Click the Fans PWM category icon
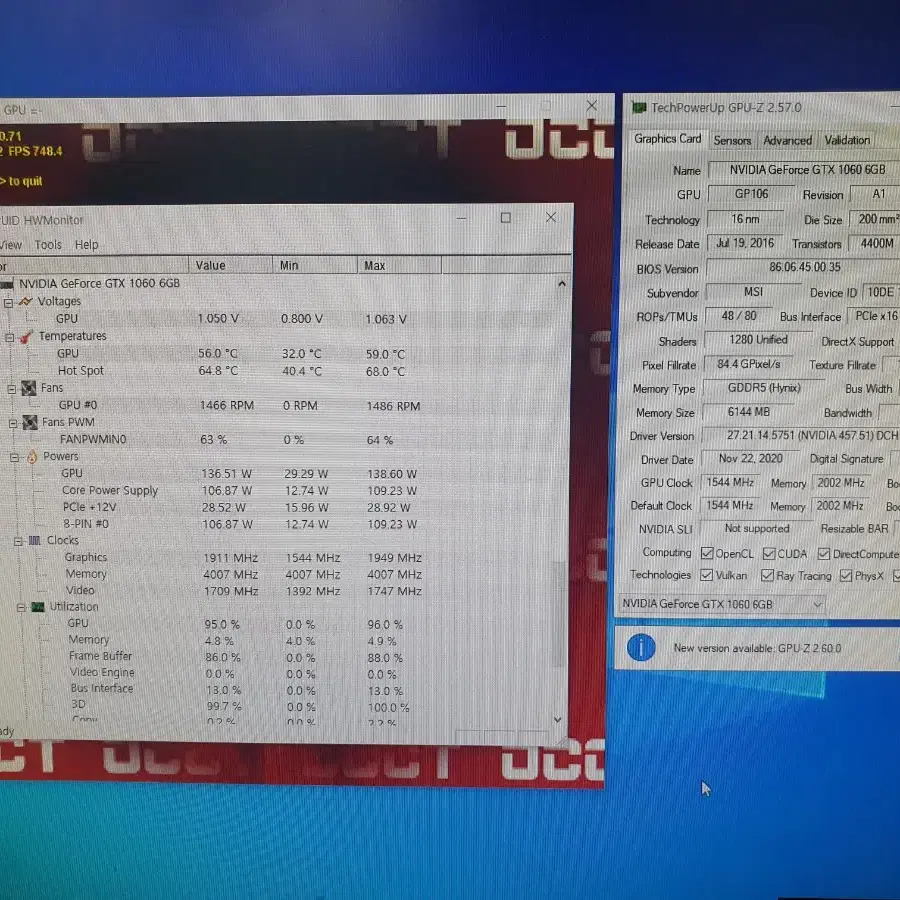 point(30,423)
